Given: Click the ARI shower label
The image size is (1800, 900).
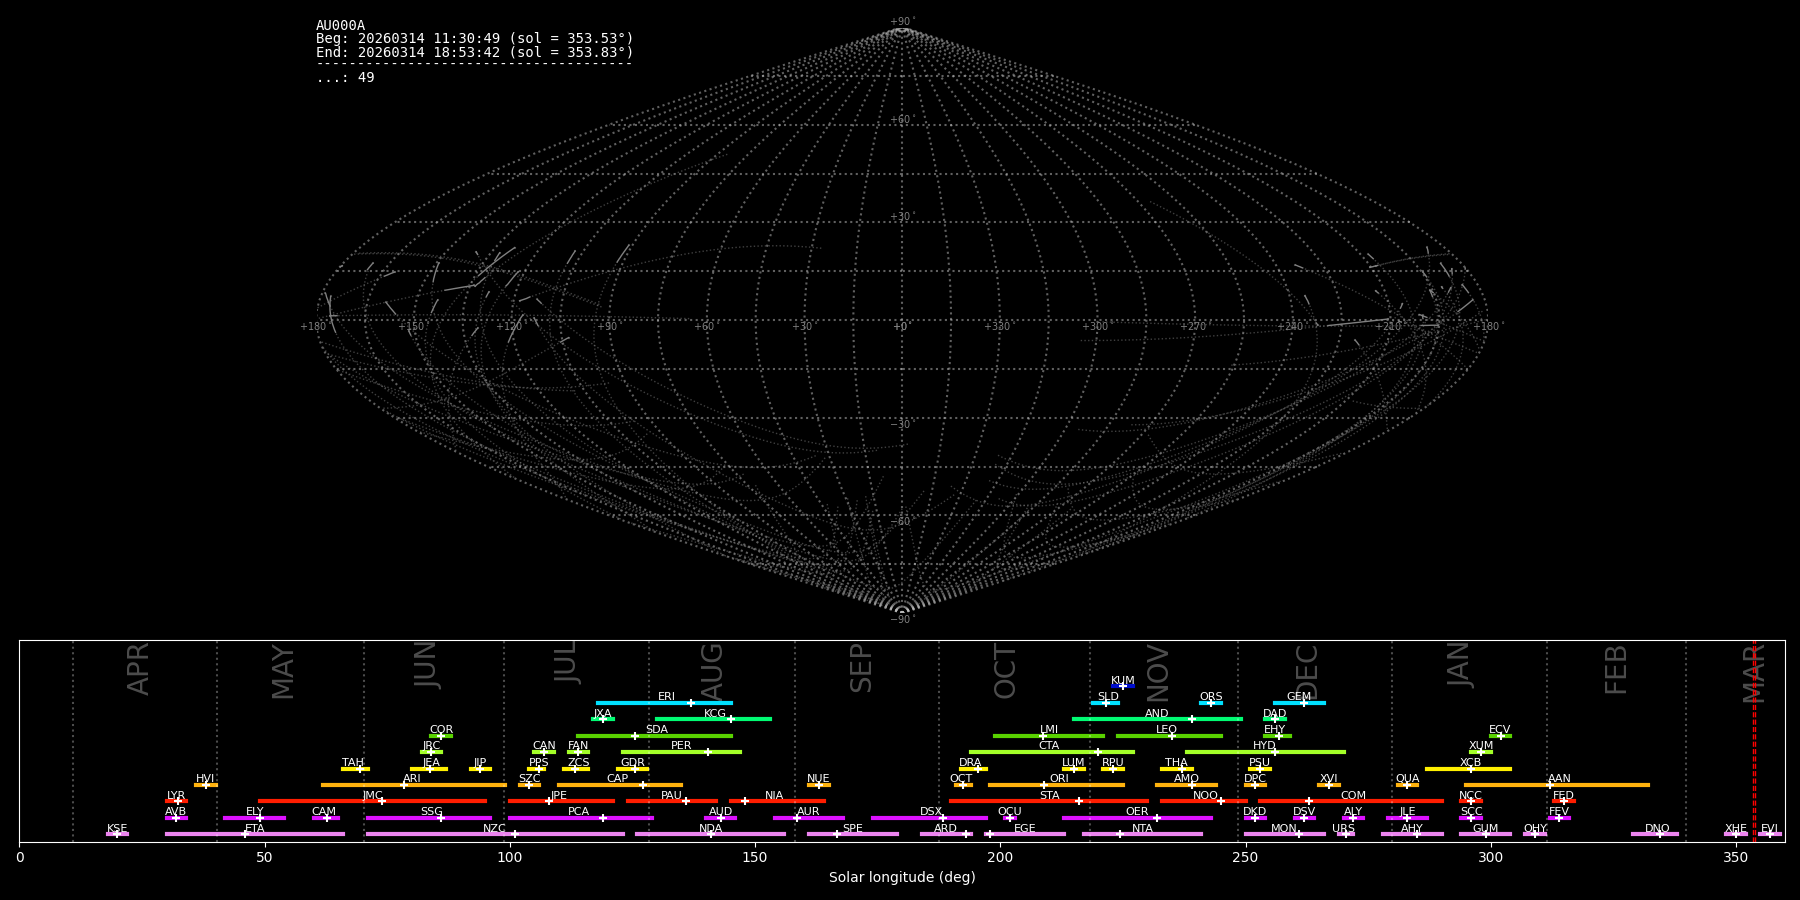Looking at the screenshot, I should [x=411, y=779].
